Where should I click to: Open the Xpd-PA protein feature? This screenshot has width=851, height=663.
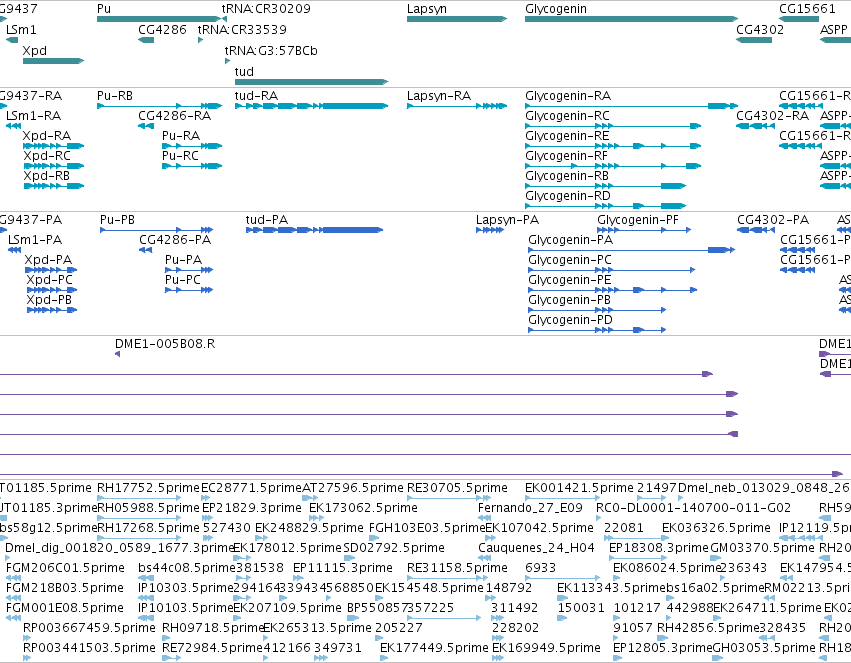(x=51, y=270)
